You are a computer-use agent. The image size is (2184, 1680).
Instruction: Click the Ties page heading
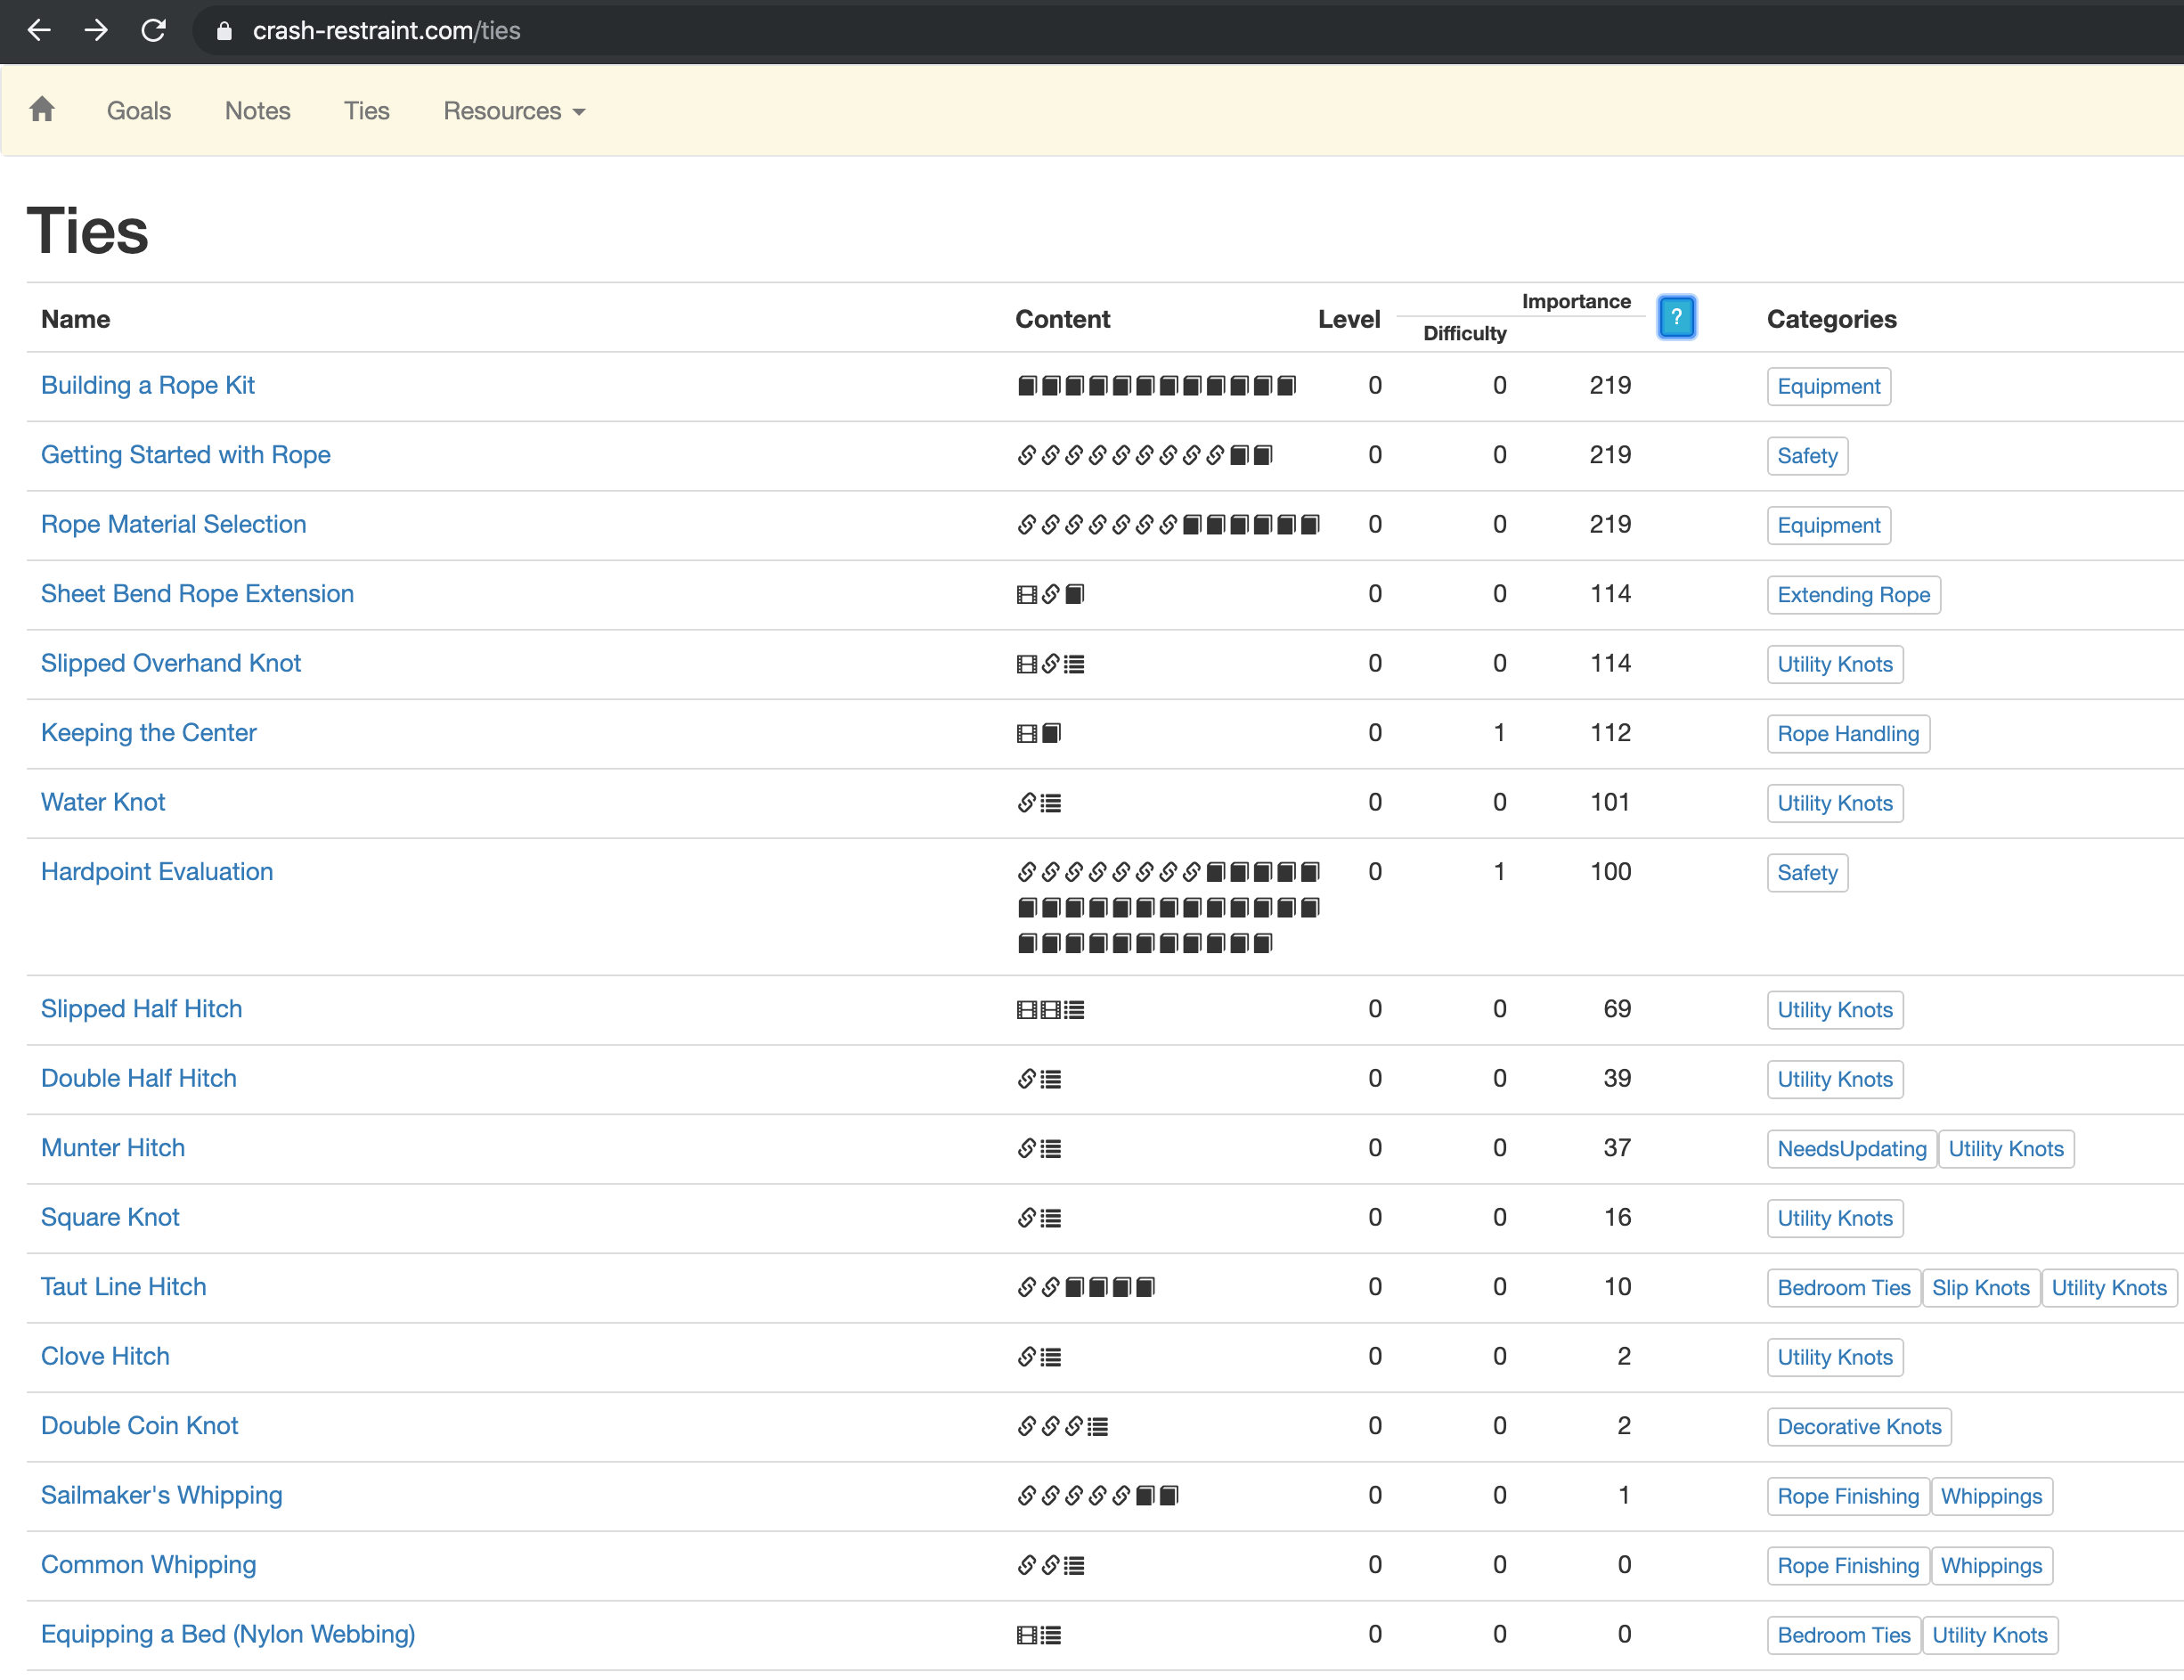tap(88, 231)
